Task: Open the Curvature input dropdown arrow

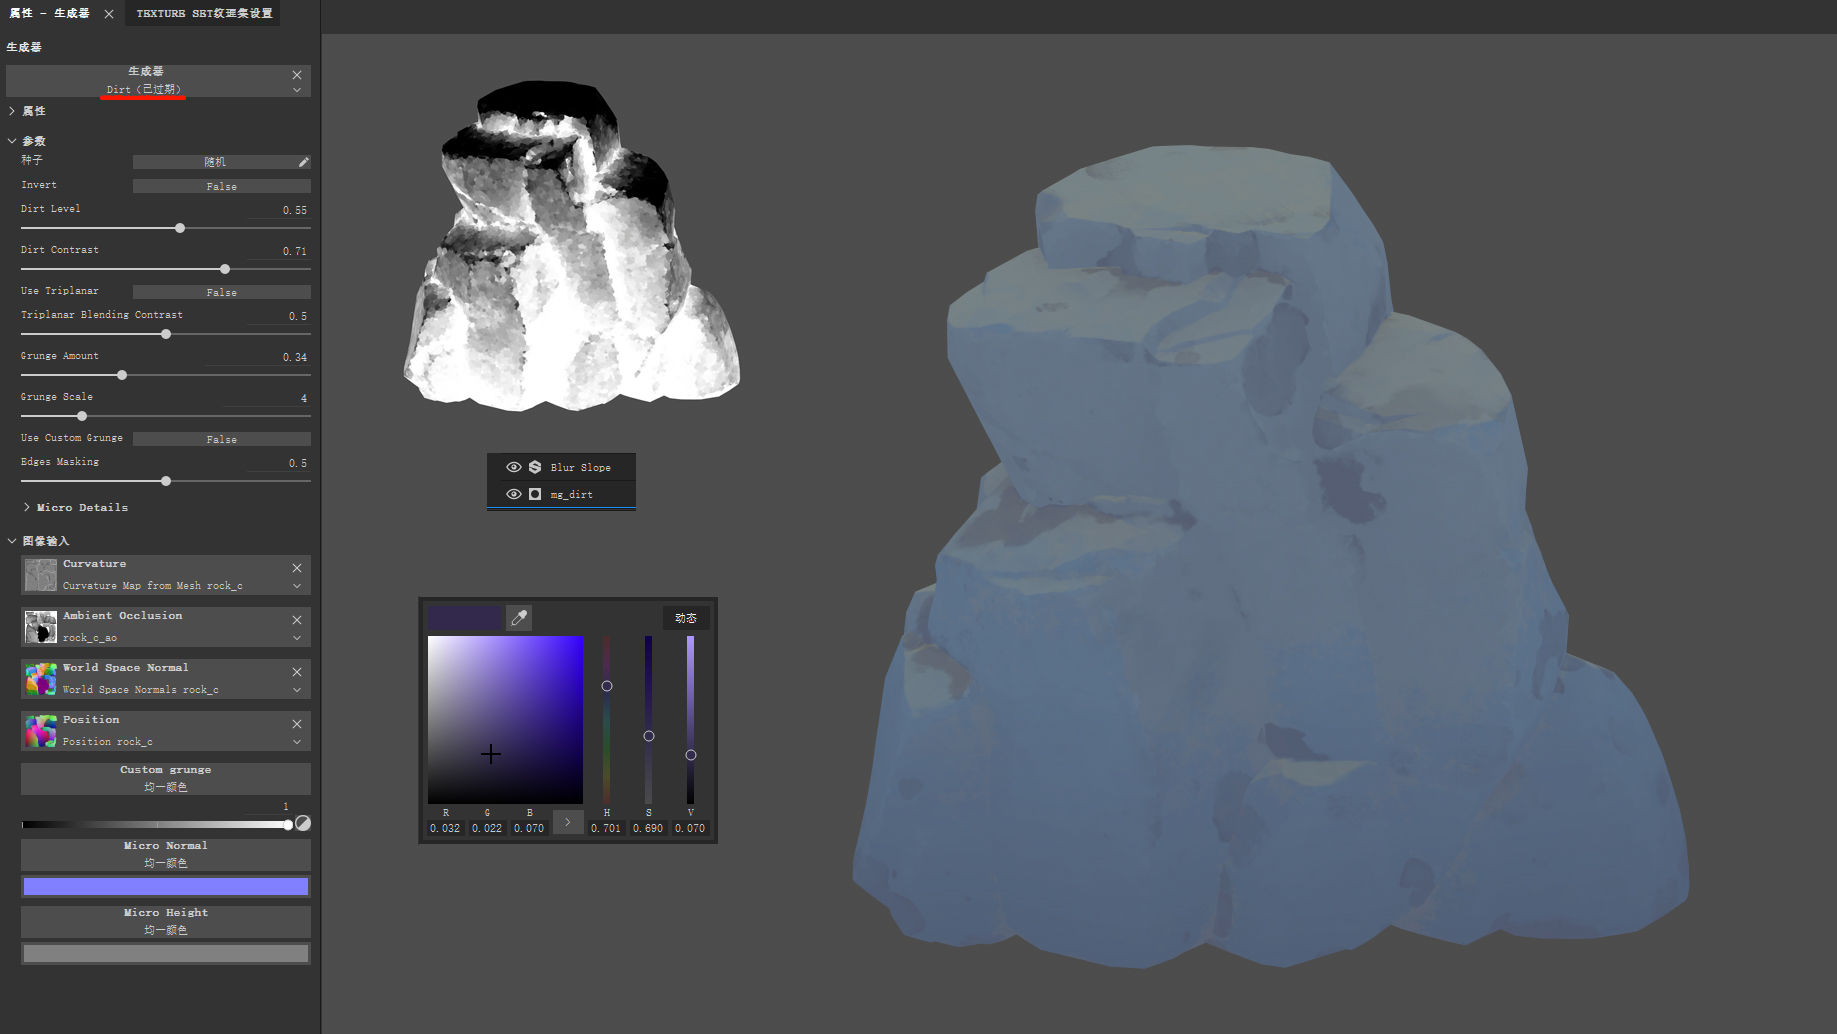Action: tap(297, 586)
